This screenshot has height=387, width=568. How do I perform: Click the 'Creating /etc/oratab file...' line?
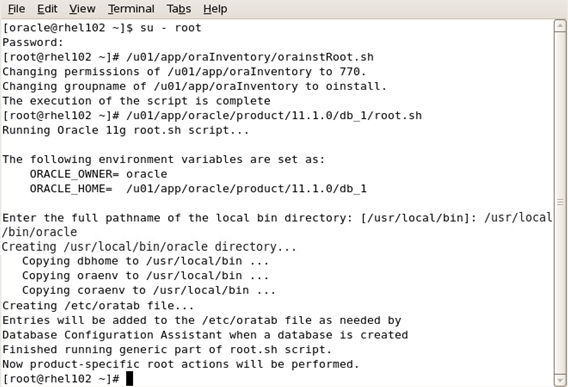pyautogui.click(x=98, y=305)
